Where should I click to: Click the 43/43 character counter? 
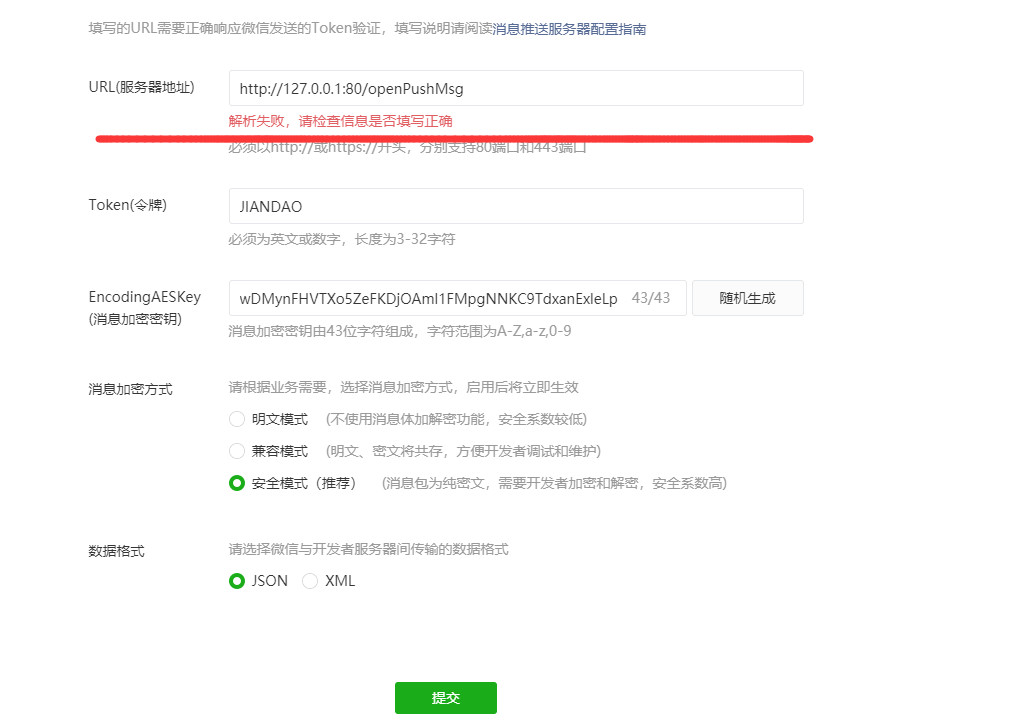coord(651,298)
